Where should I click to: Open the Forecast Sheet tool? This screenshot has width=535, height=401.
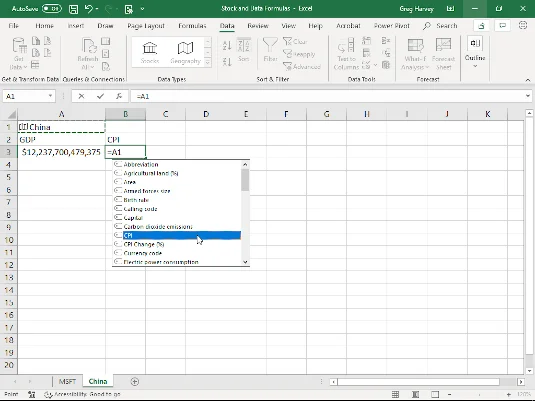pos(443,54)
